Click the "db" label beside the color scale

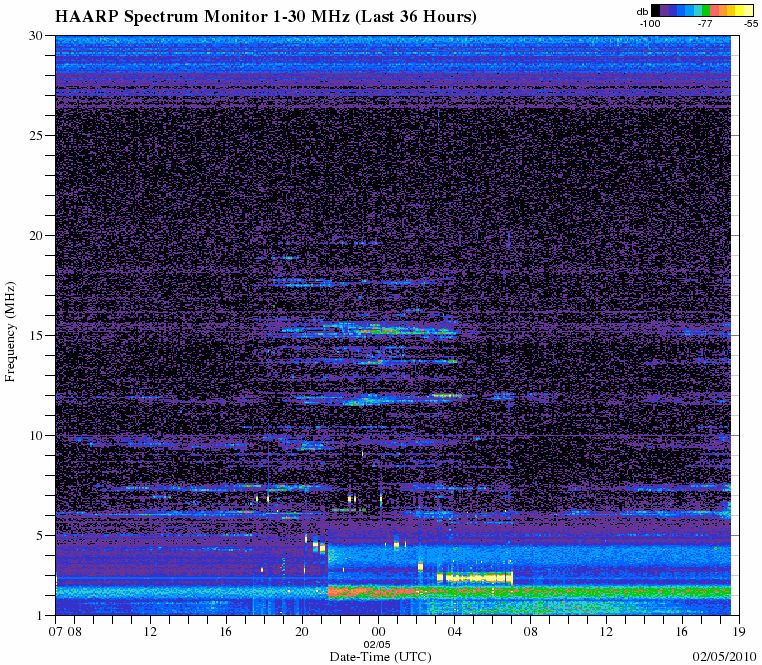[642, 12]
